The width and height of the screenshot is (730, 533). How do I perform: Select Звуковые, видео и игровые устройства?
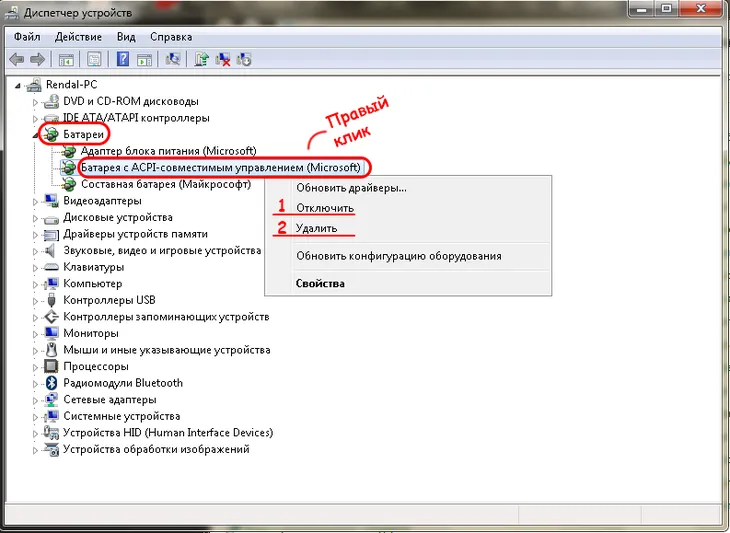[162, 250]
